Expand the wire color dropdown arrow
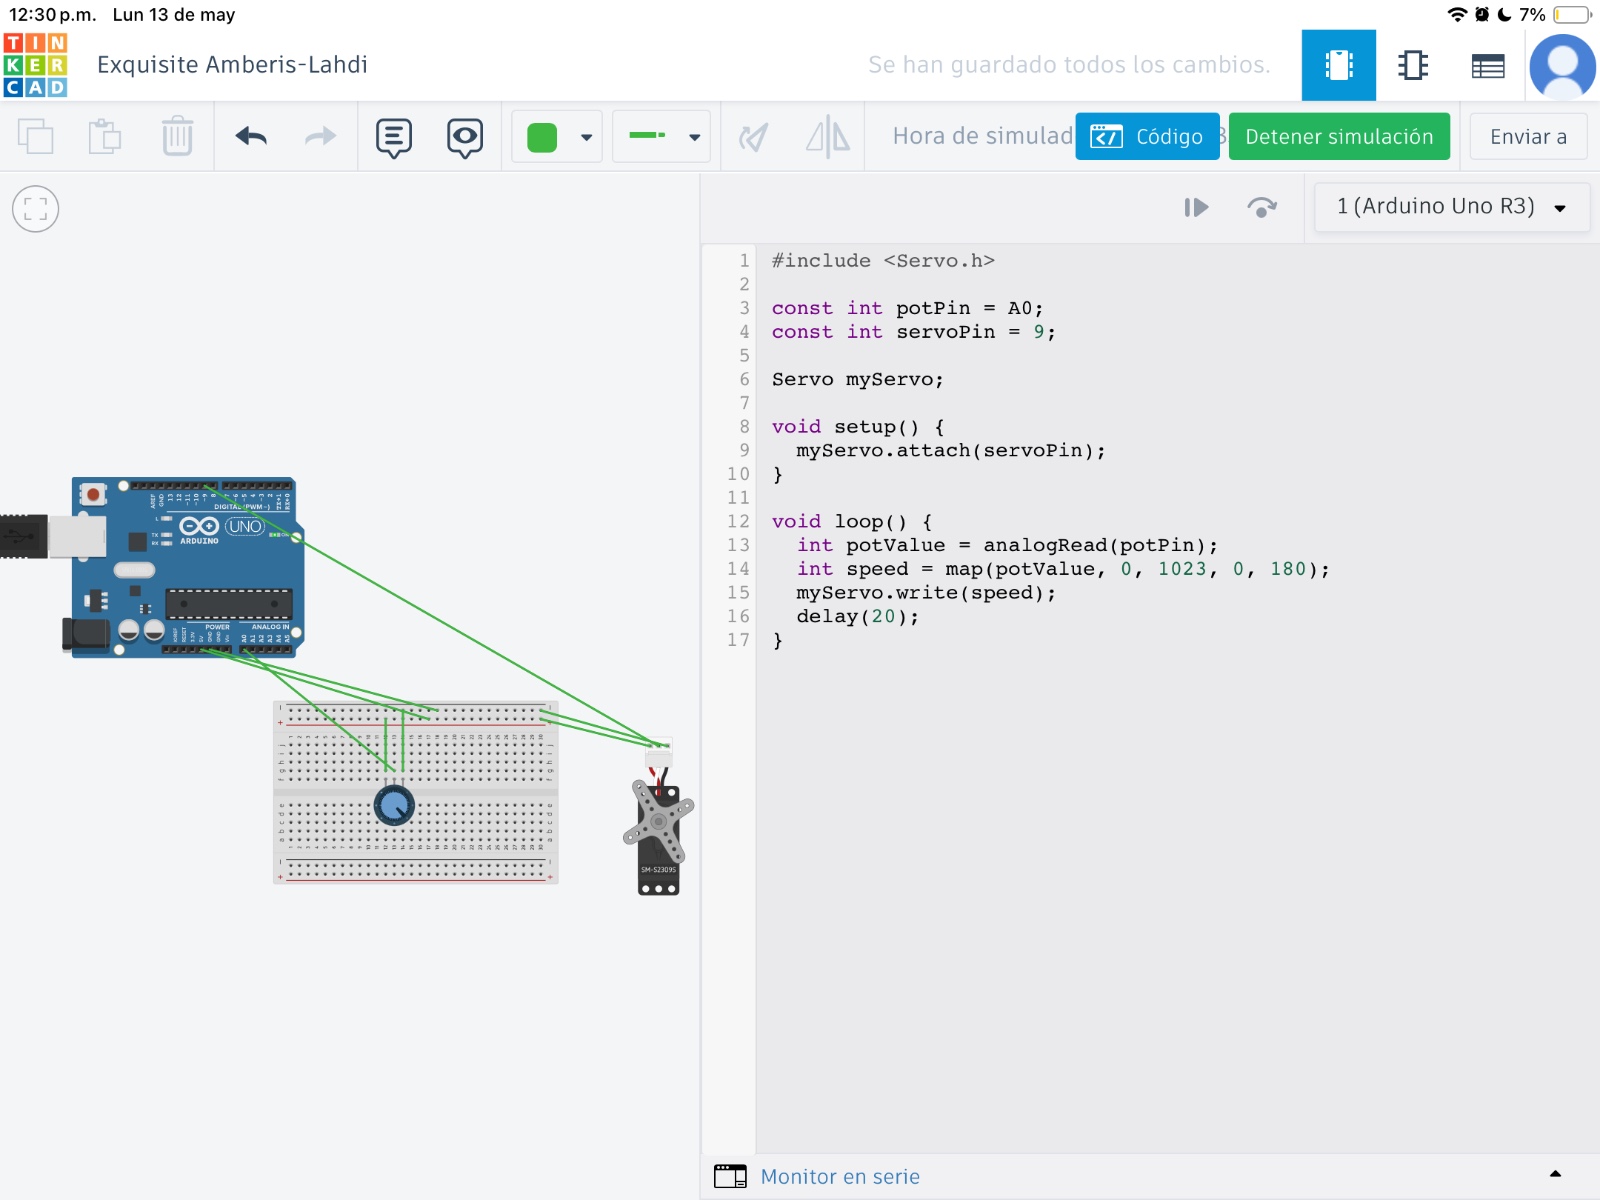Viewport: 1600px width, 1200px height. click(x=587, y=138)
